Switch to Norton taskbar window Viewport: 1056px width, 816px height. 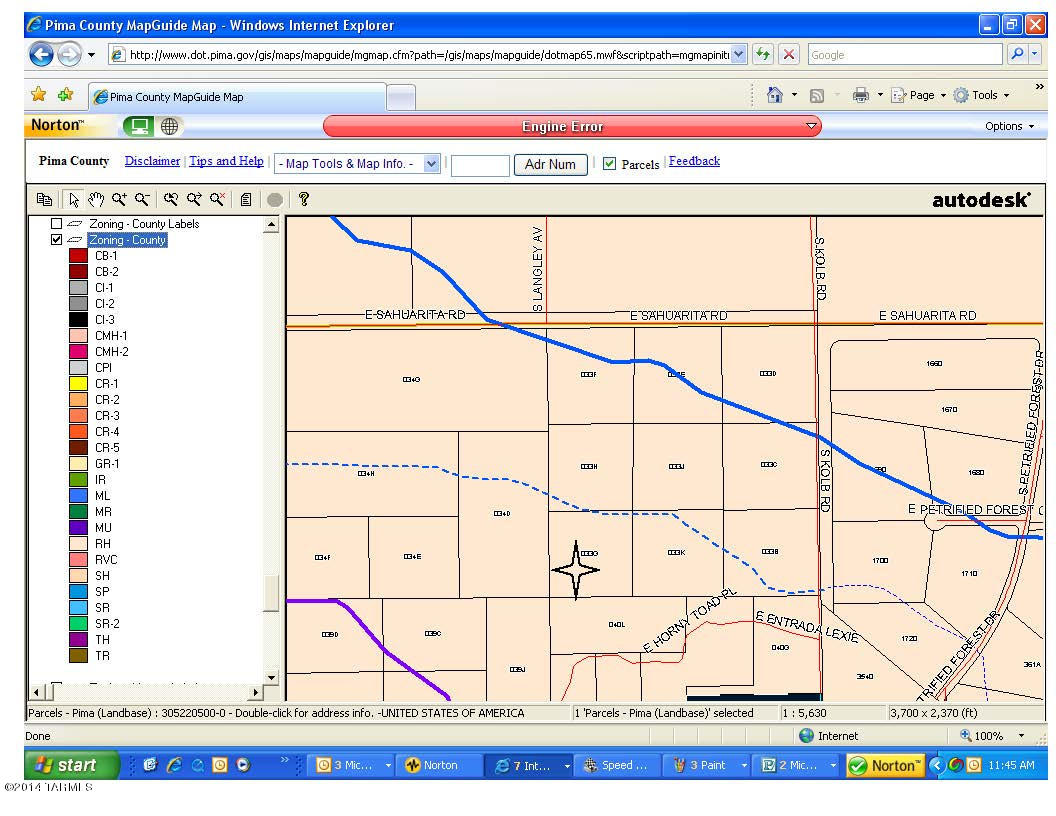pyautogui.click(x=438, y=765)
